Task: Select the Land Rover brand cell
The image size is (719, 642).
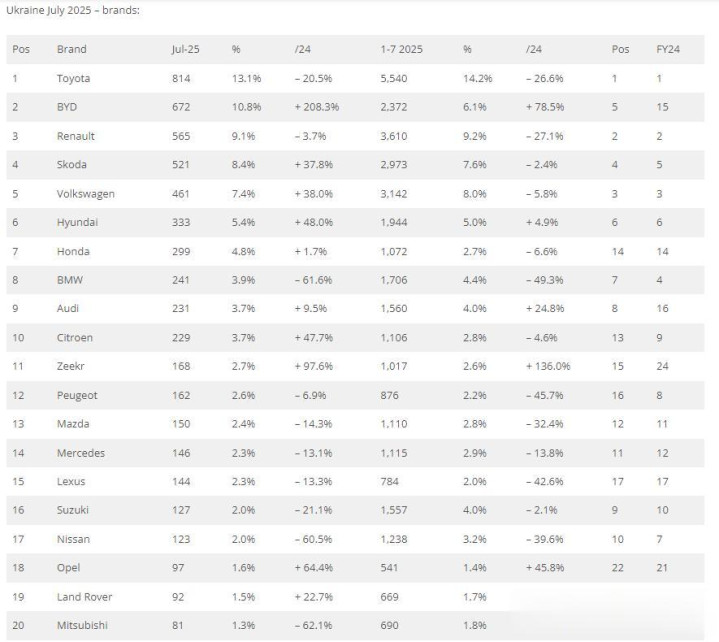Action: (x=84, y=597)
